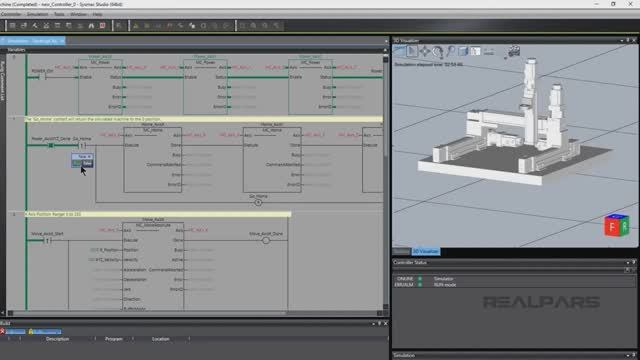
Task: Select the Move_AxisX_Done output coil
Action: pos(266,240)
